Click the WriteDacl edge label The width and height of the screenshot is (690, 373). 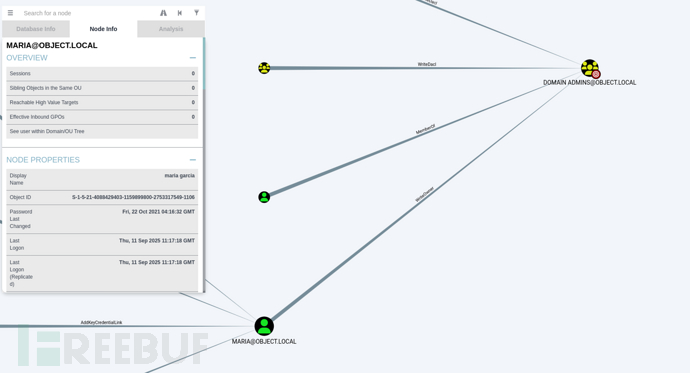[x=427, y=64]
